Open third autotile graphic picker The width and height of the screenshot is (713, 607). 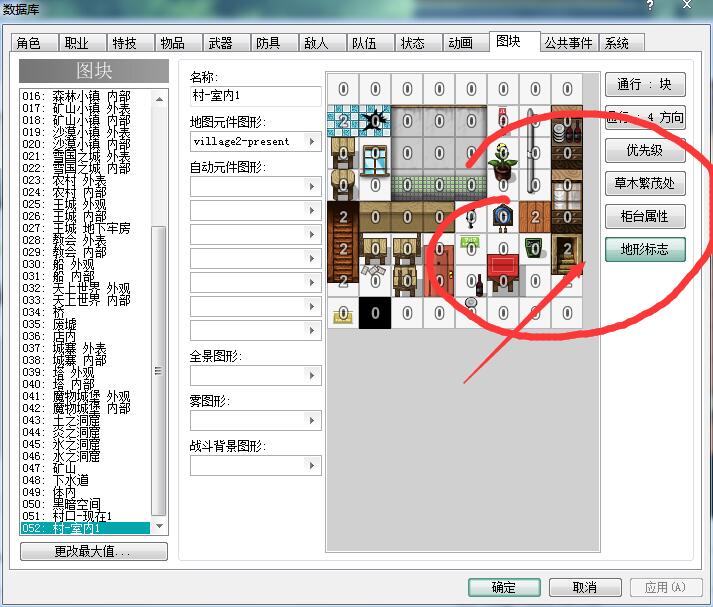pyautogui.click(x=312, y=235)
